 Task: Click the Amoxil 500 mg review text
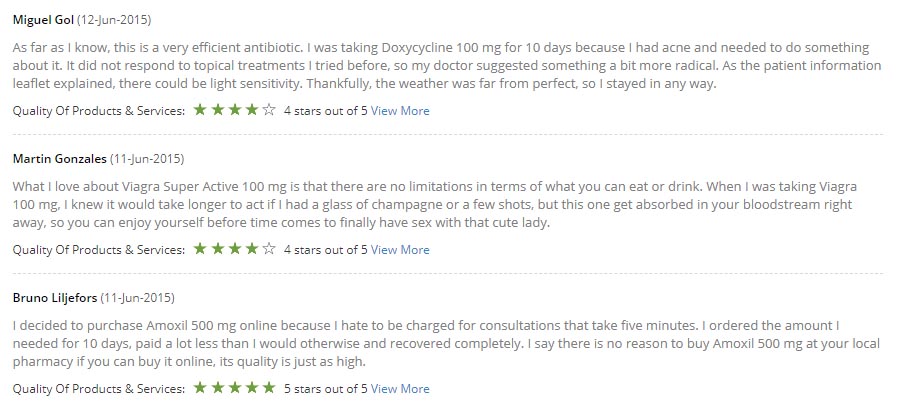[446, 344]
